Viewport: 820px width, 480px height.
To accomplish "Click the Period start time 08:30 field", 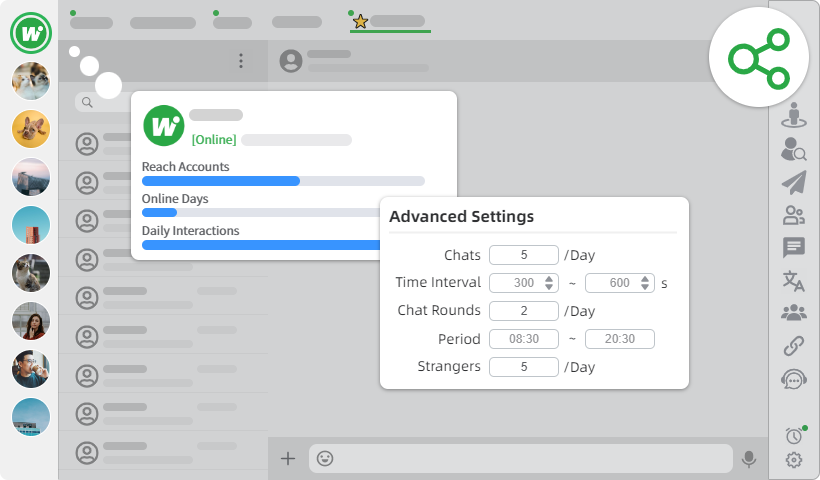I will [x=524, y=339].
